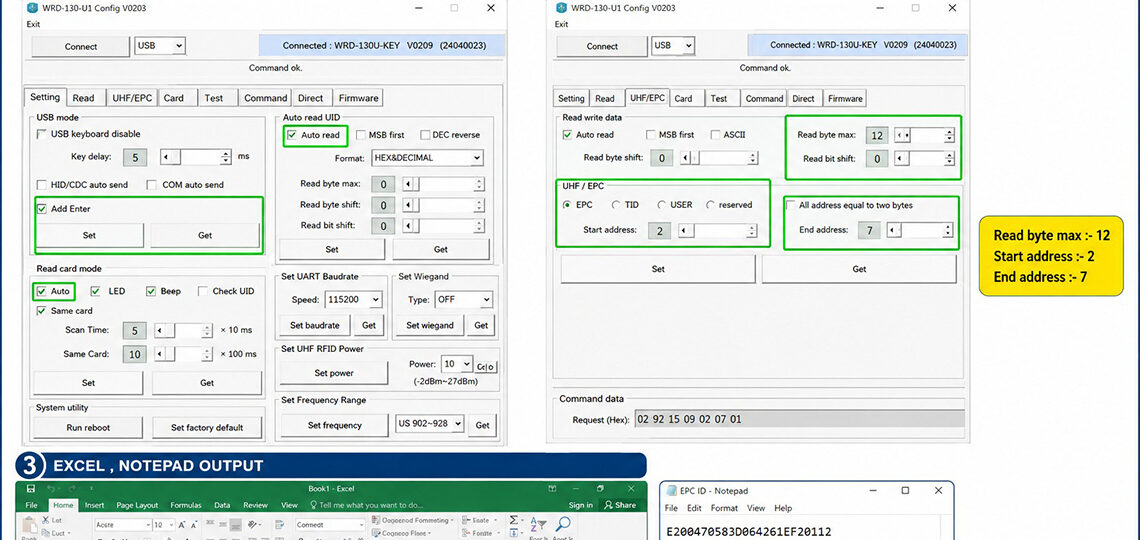Toggle the HID/CDC auto send checkbox
This screenshot has height=540, width=1140.
coord(41,185)
